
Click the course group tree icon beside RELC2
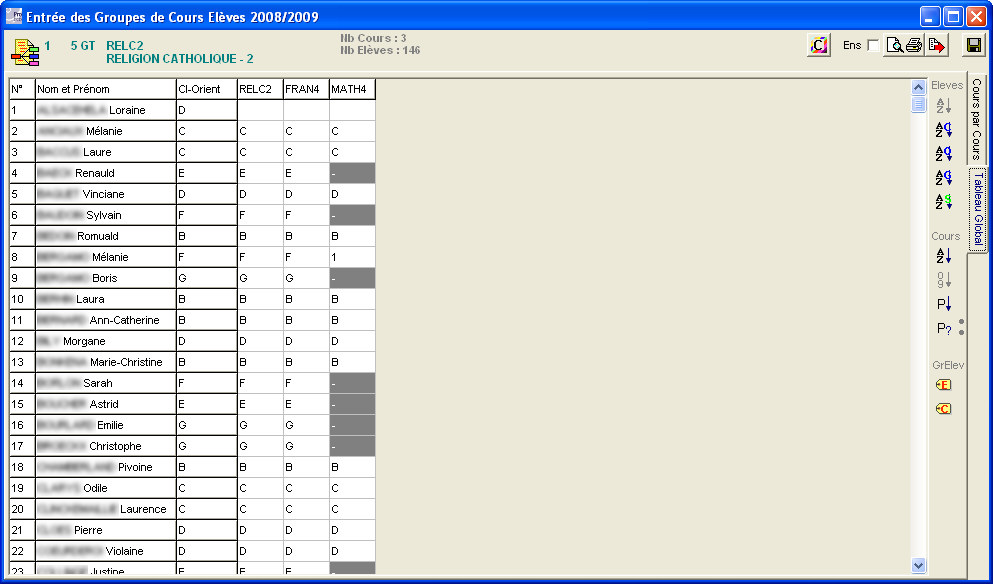coord(25,53)
